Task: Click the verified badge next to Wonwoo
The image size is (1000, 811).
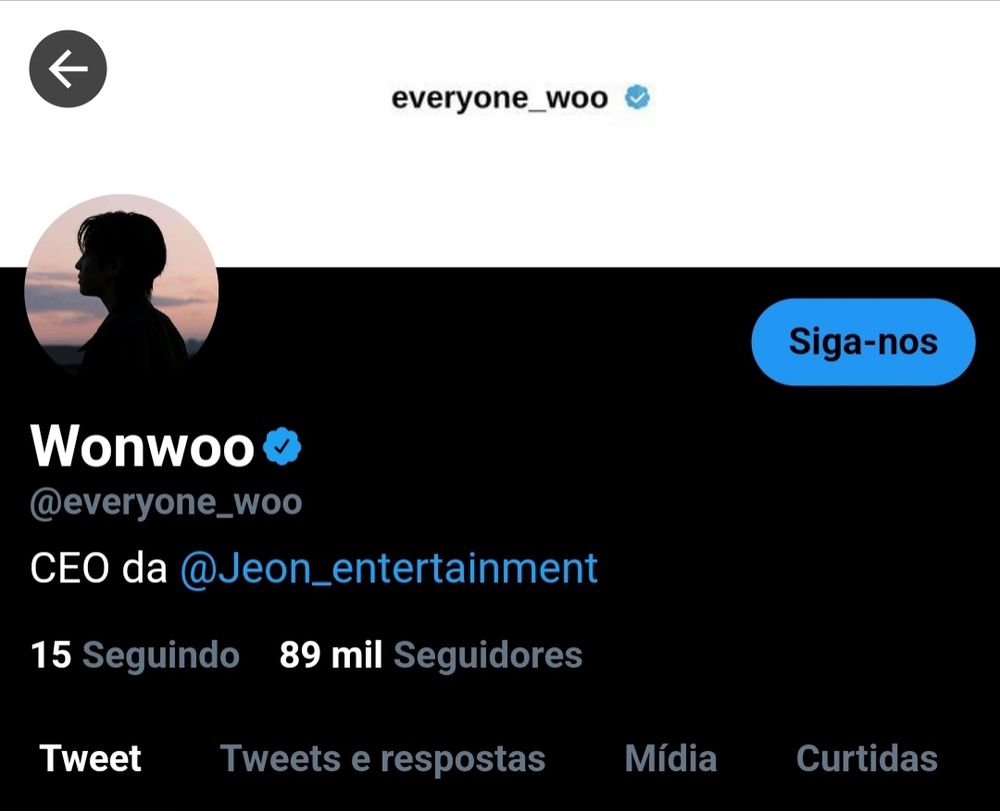Action: tap(282, 446)
